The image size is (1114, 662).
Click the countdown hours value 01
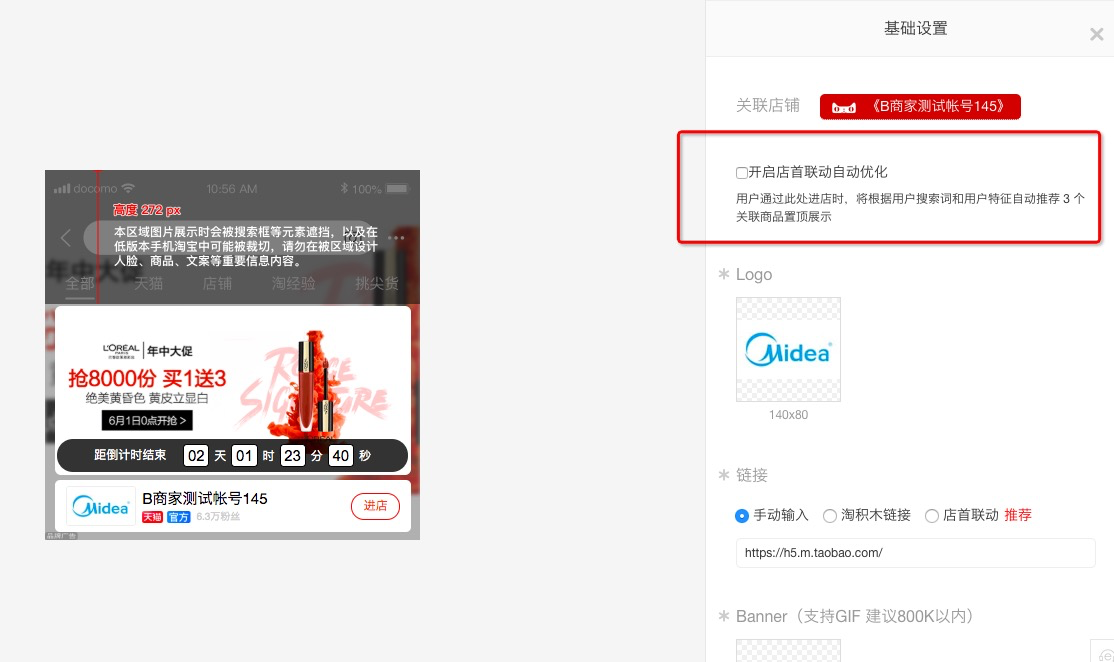click(x=244, y=456)
